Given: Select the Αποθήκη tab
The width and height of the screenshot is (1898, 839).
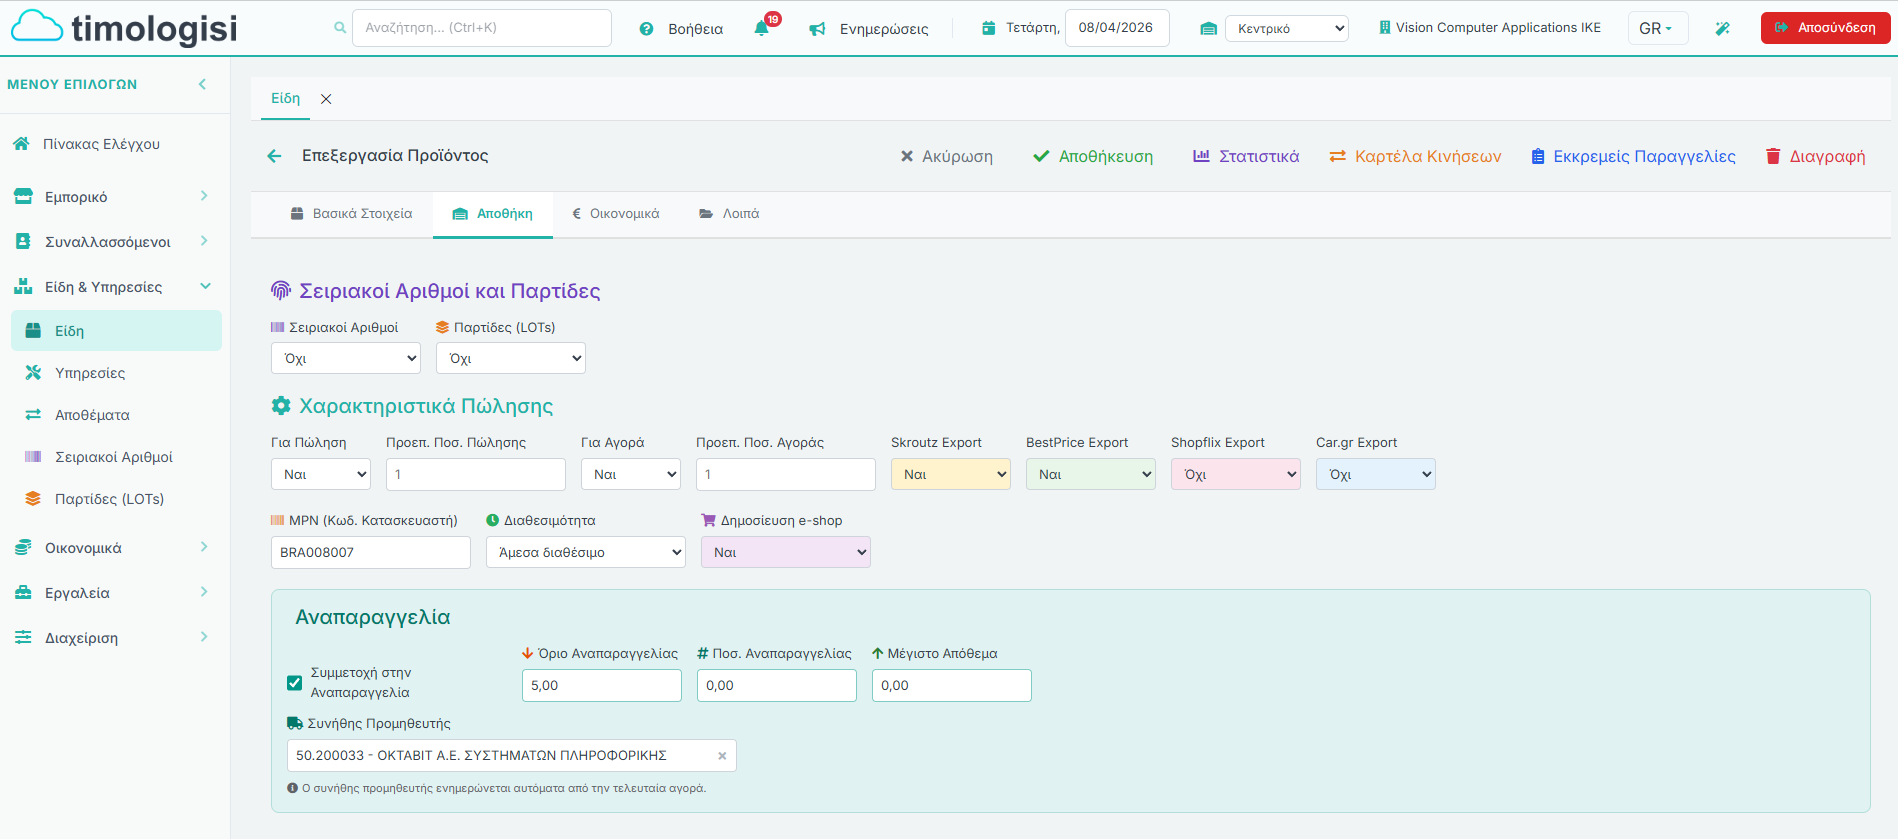Looking at the screenshot, I should point(493,214).
